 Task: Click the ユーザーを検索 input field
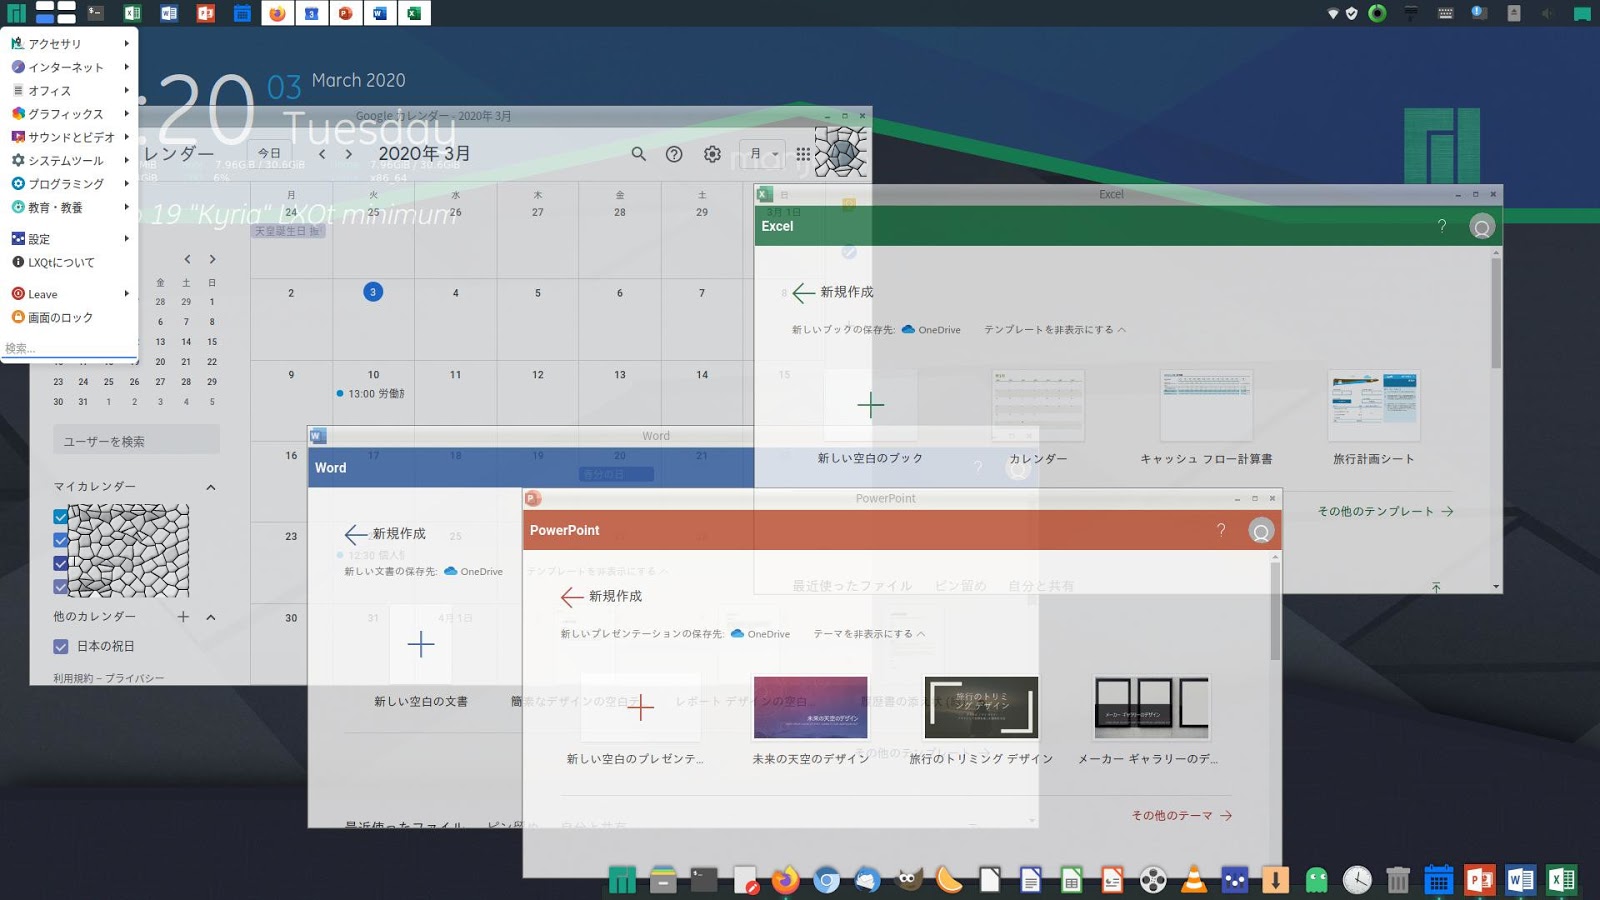[136, 441]
